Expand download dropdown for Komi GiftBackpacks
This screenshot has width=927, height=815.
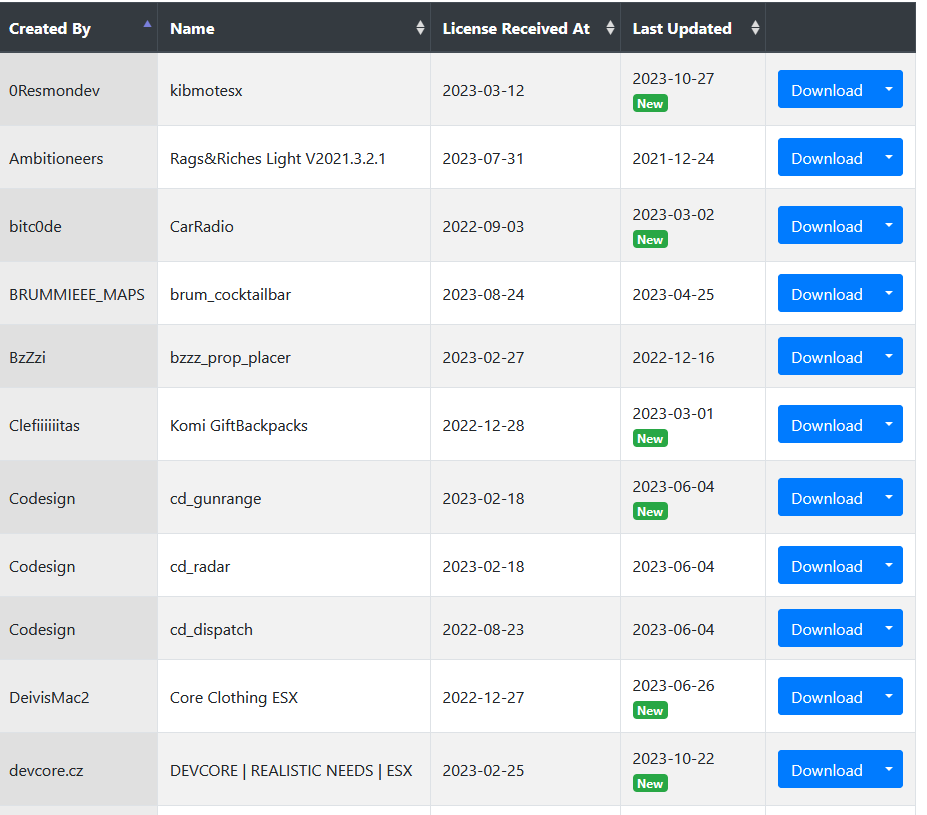click(x=889, y=425)
